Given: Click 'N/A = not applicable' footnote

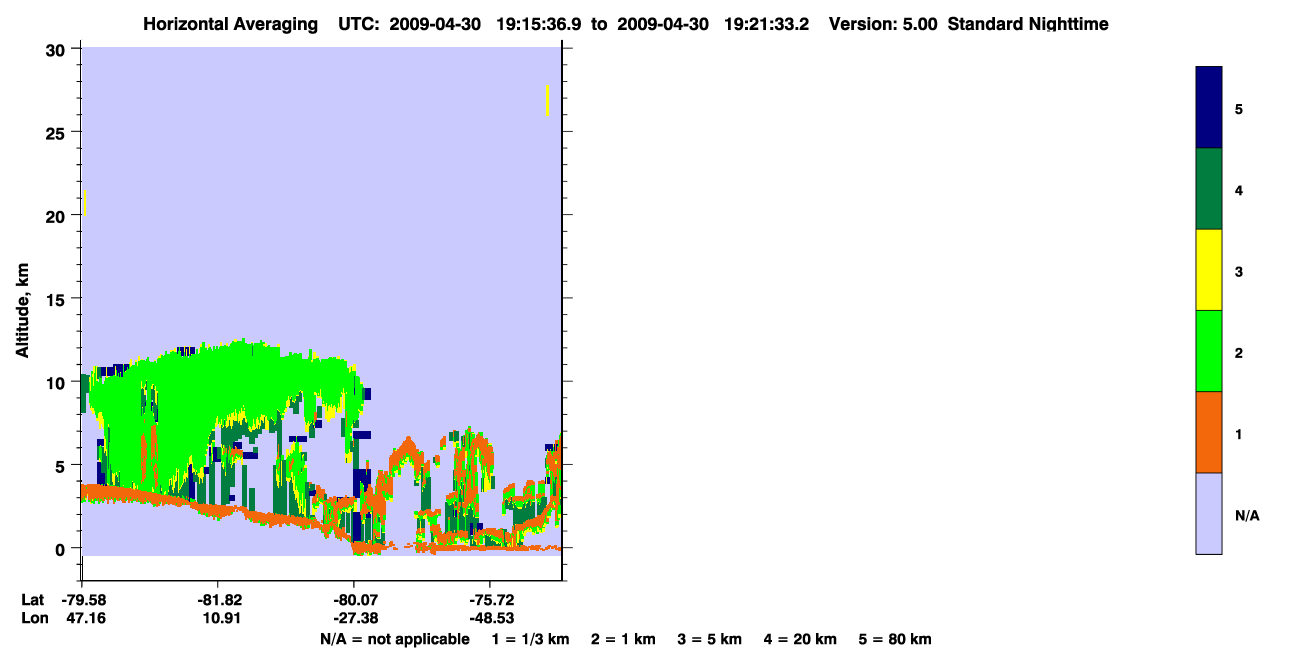Looking at the screenshot, I should pos(394,639).
